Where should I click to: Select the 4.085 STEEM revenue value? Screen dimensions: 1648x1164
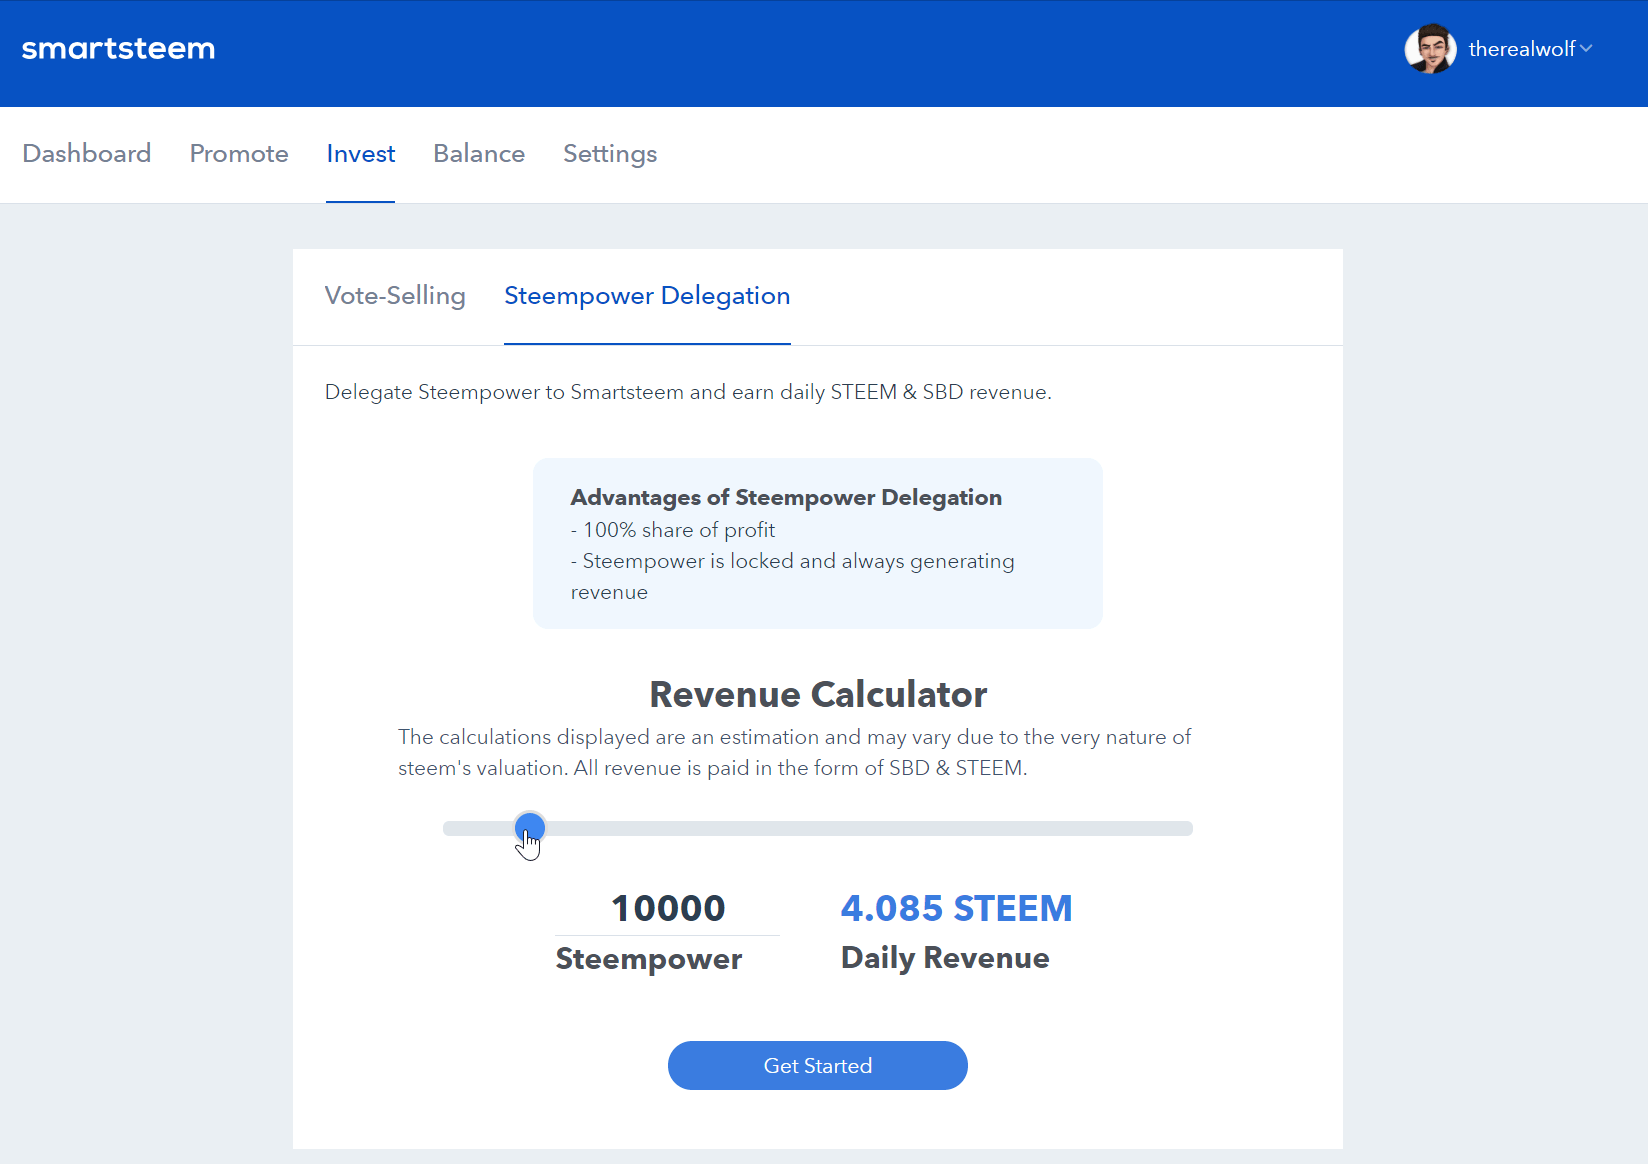956,908
